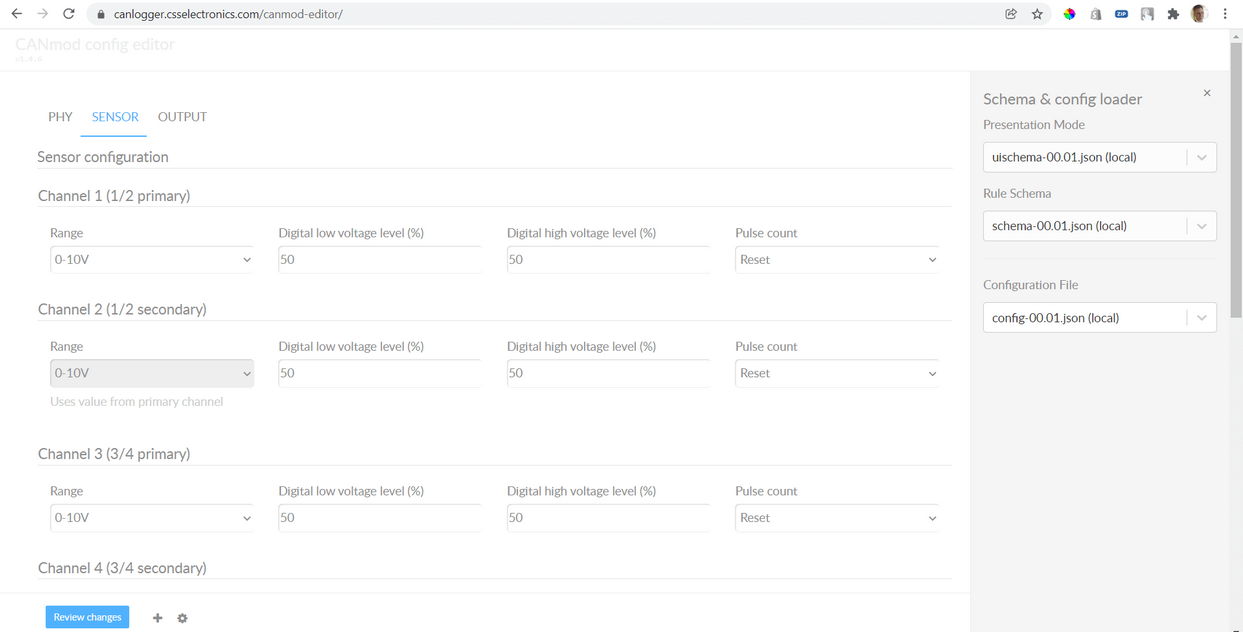Click the site padlock security icon

[x=101, y=14]
